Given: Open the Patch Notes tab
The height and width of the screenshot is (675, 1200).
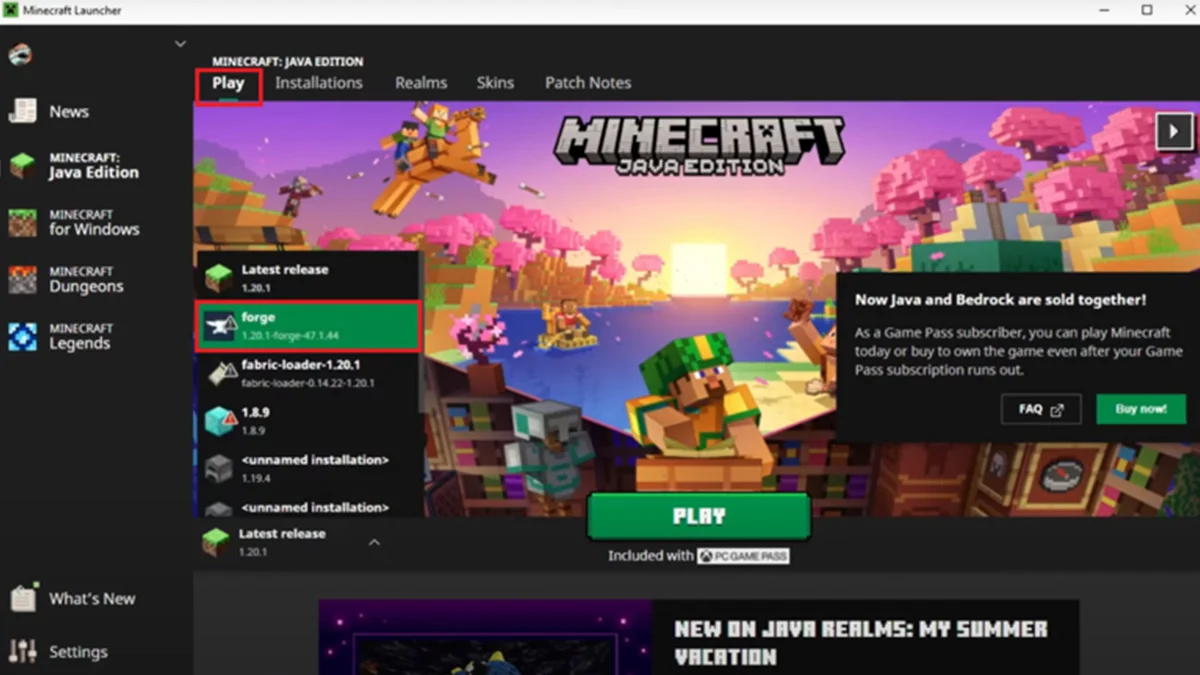Looking at the screenshot, I should pyautogui.click(x=587, y=83).
